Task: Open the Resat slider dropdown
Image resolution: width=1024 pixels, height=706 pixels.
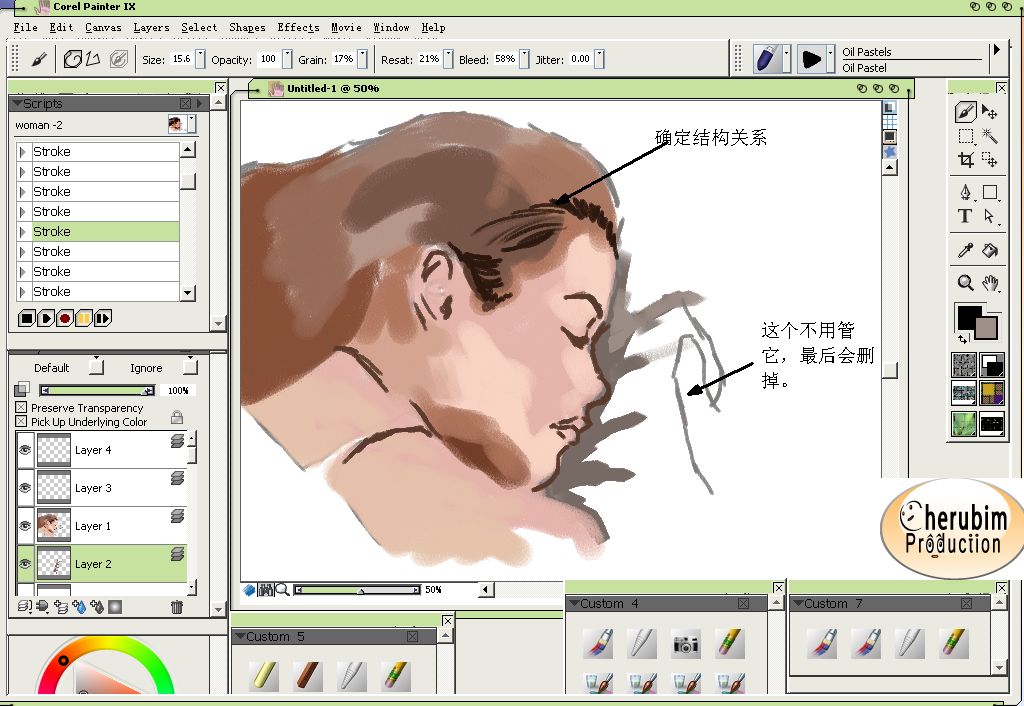Action: pyautogui.click(x=448, y=59)
